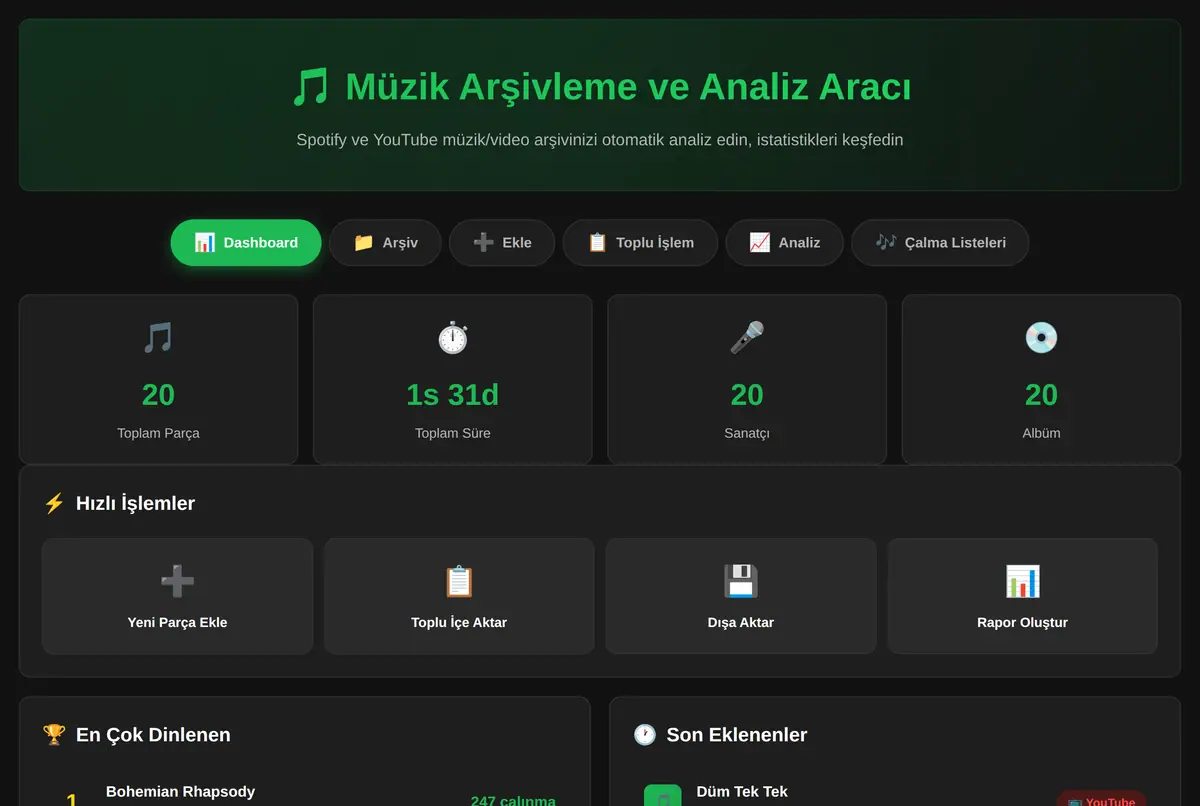The height and width of the screenshot is (806, 1200).
Task: Click the clock icon beside Son Eklenenler
Action: click(x=645, y=735)
